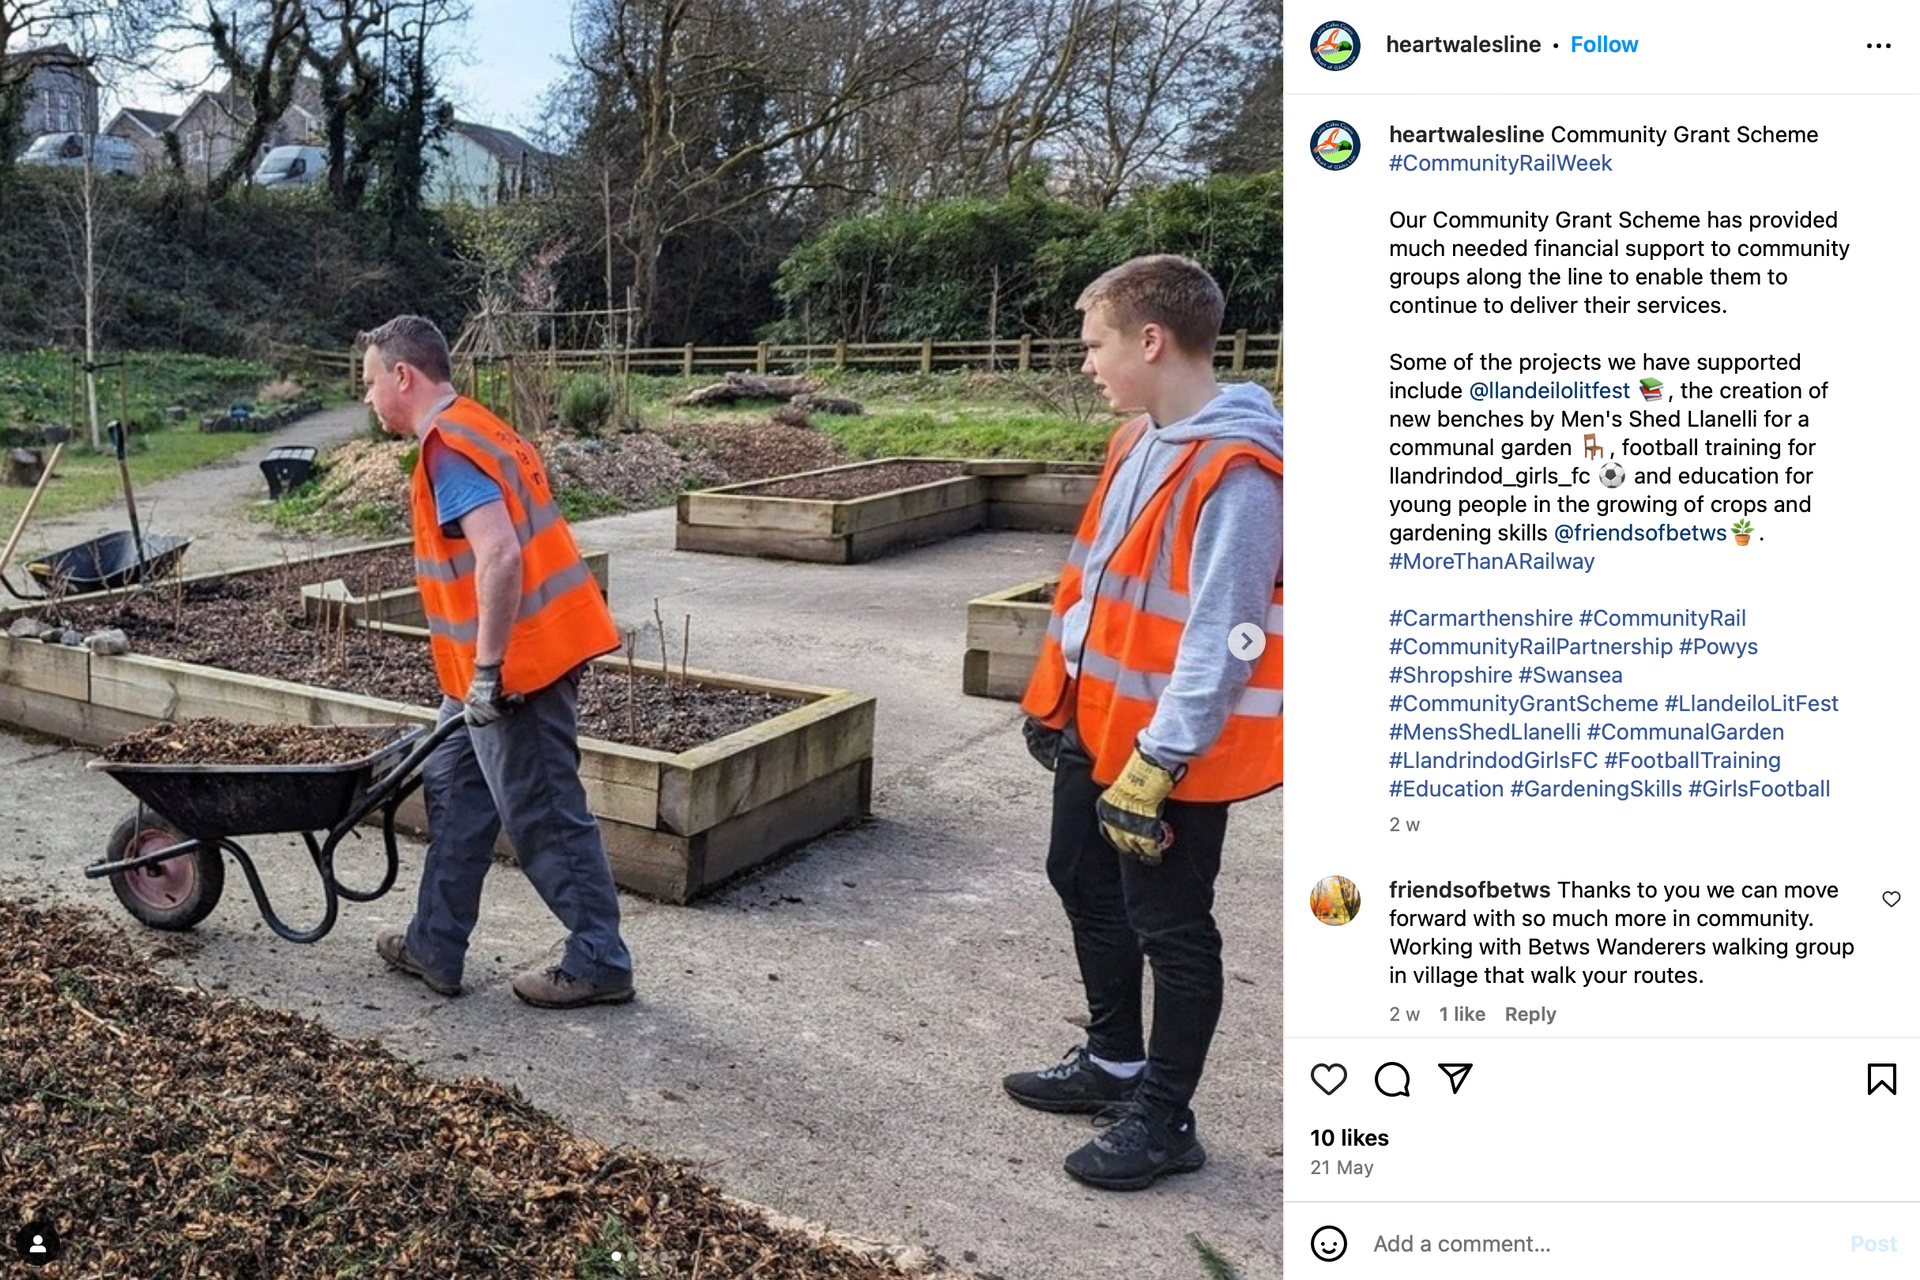This screenshot has height=1280, width=1920.
Task: Open the three-dot more options menu
Action: click(x=1878, y=46)
